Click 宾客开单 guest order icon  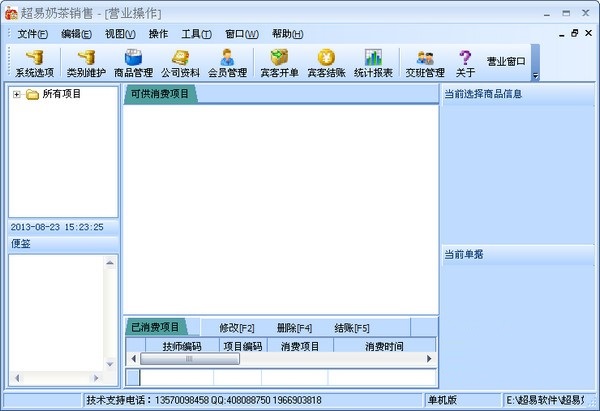(279, 63)
